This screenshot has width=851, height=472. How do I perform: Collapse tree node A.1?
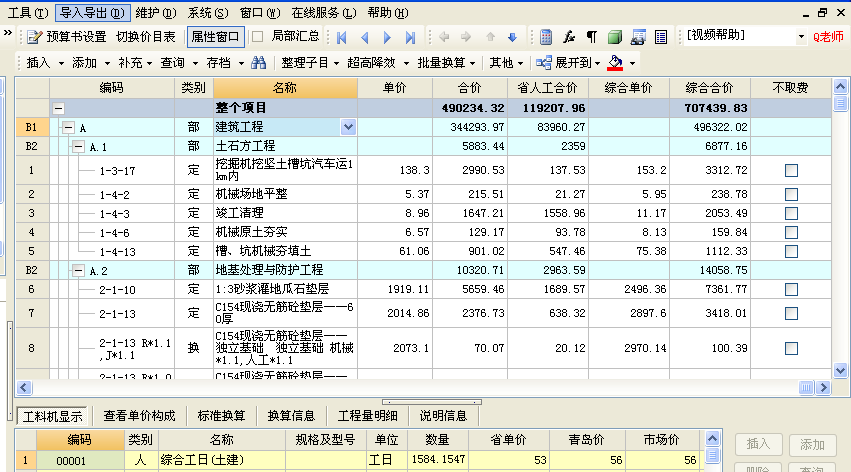point(78,146)
